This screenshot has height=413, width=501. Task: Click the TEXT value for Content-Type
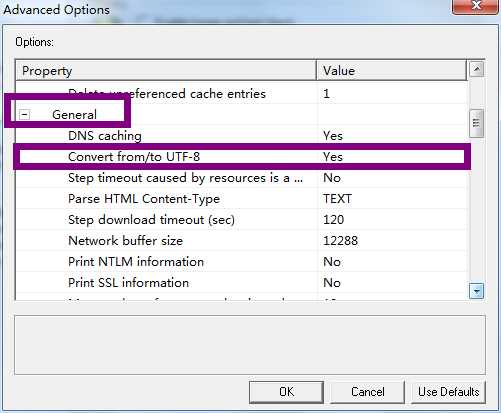[337, 199]
